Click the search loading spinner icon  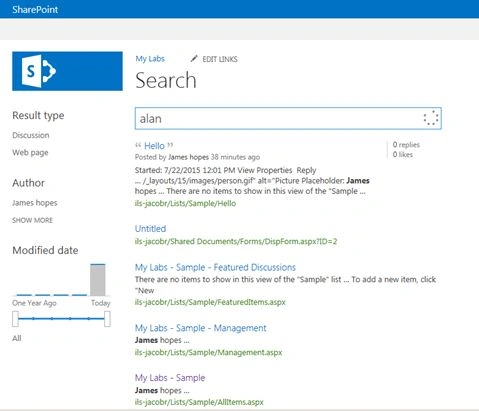(431, 118)
